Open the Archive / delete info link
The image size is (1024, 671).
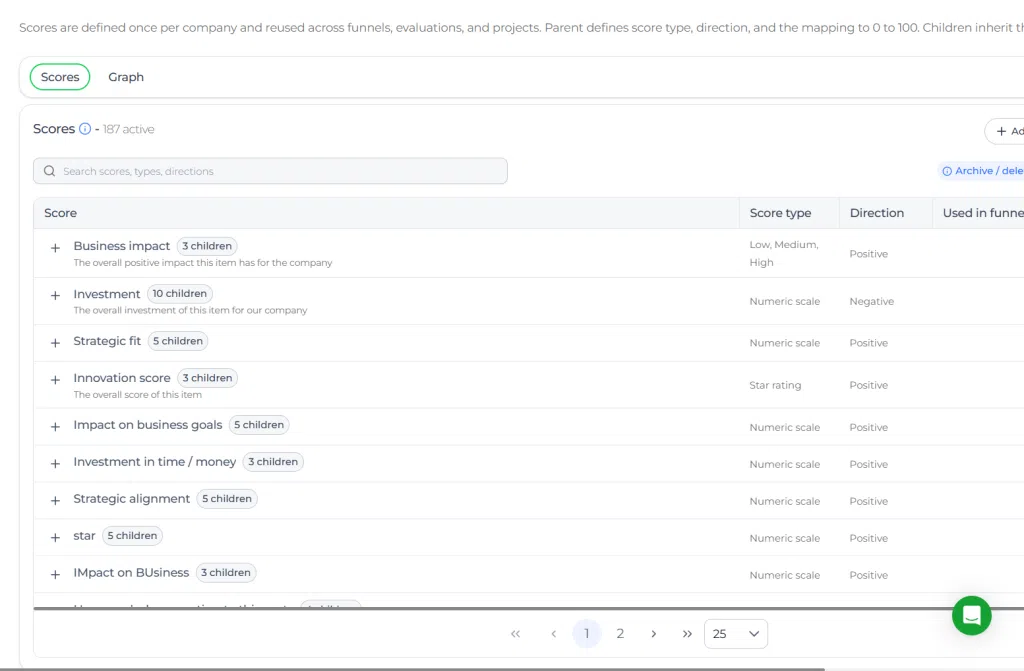(982, 171)
